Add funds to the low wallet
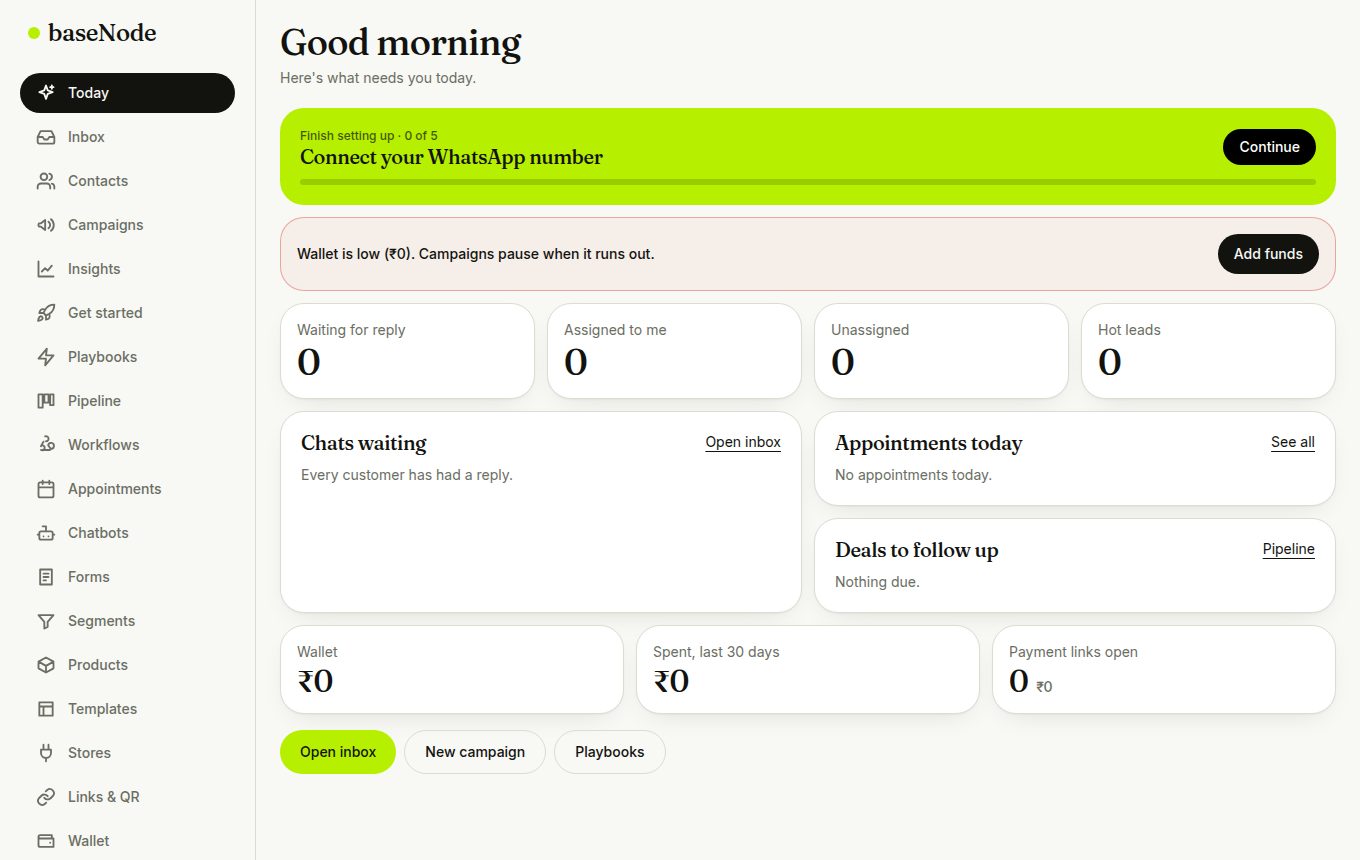Image resolution: width=1360 pixels, height=860 pixels. (x=1268, y=254)
